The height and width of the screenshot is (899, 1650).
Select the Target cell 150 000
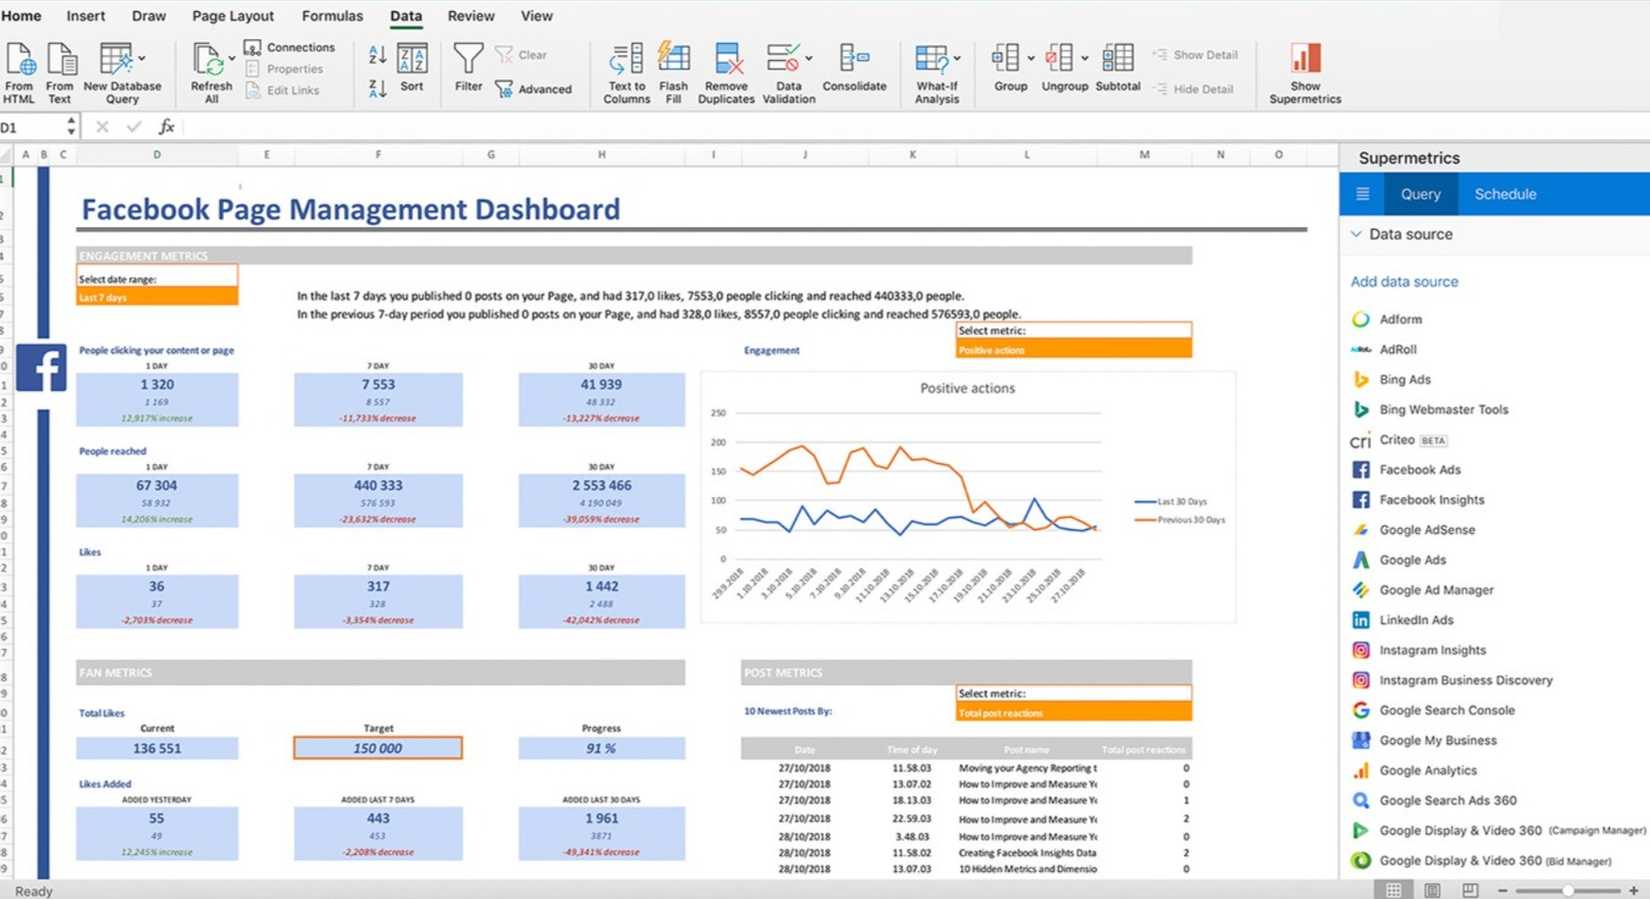[378, 748]
